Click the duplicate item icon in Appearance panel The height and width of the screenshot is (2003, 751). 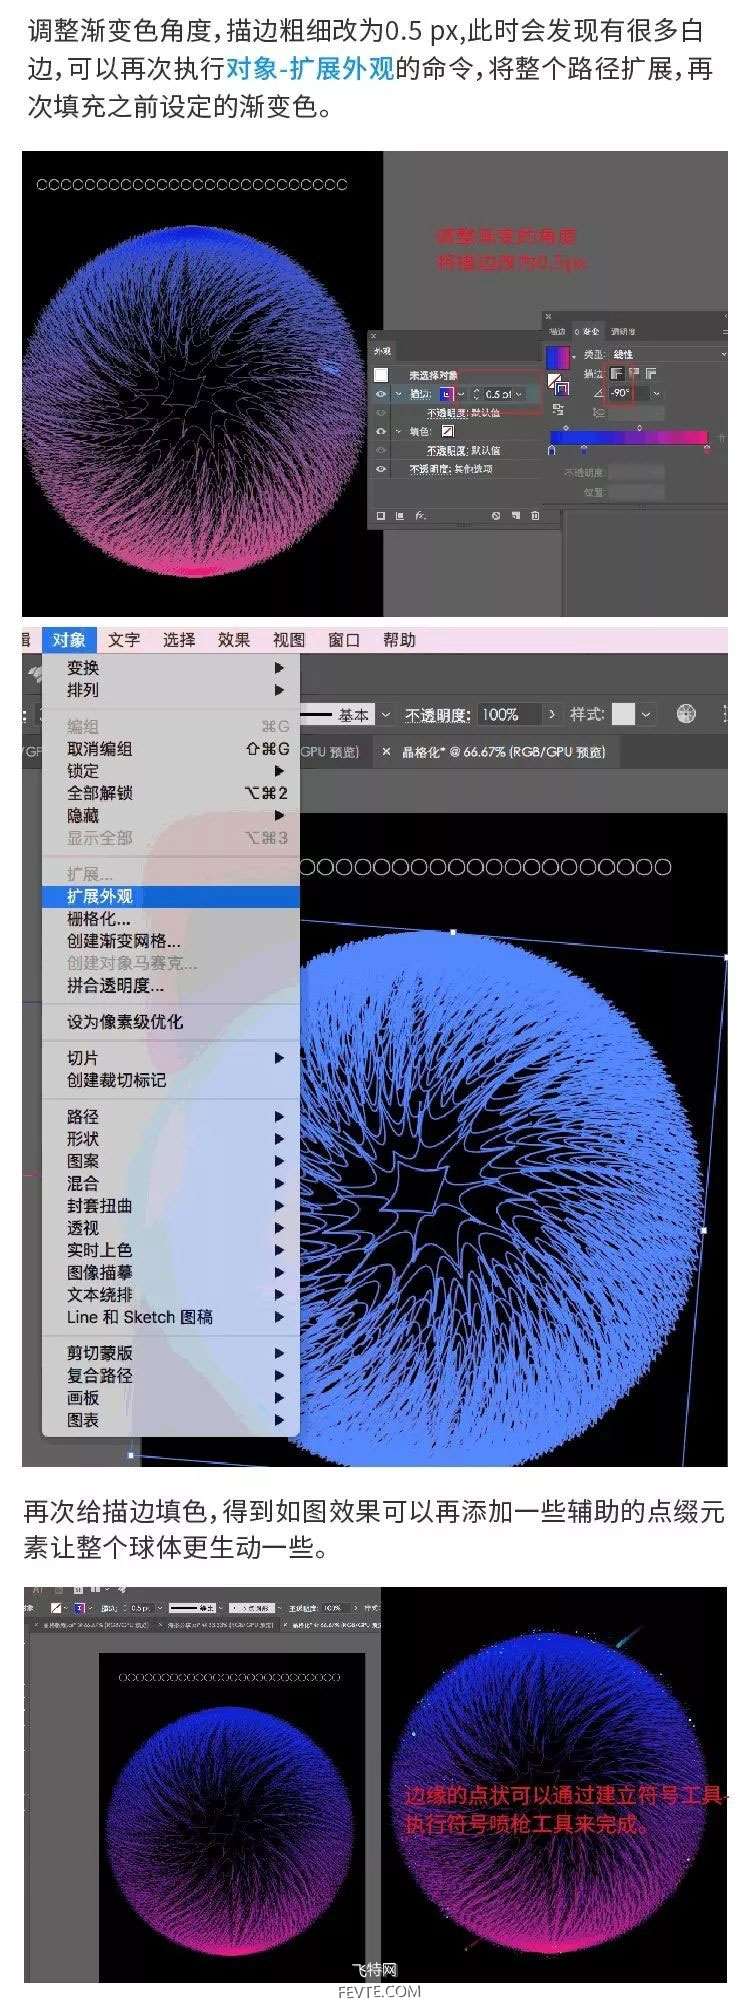tap(516, 516)
